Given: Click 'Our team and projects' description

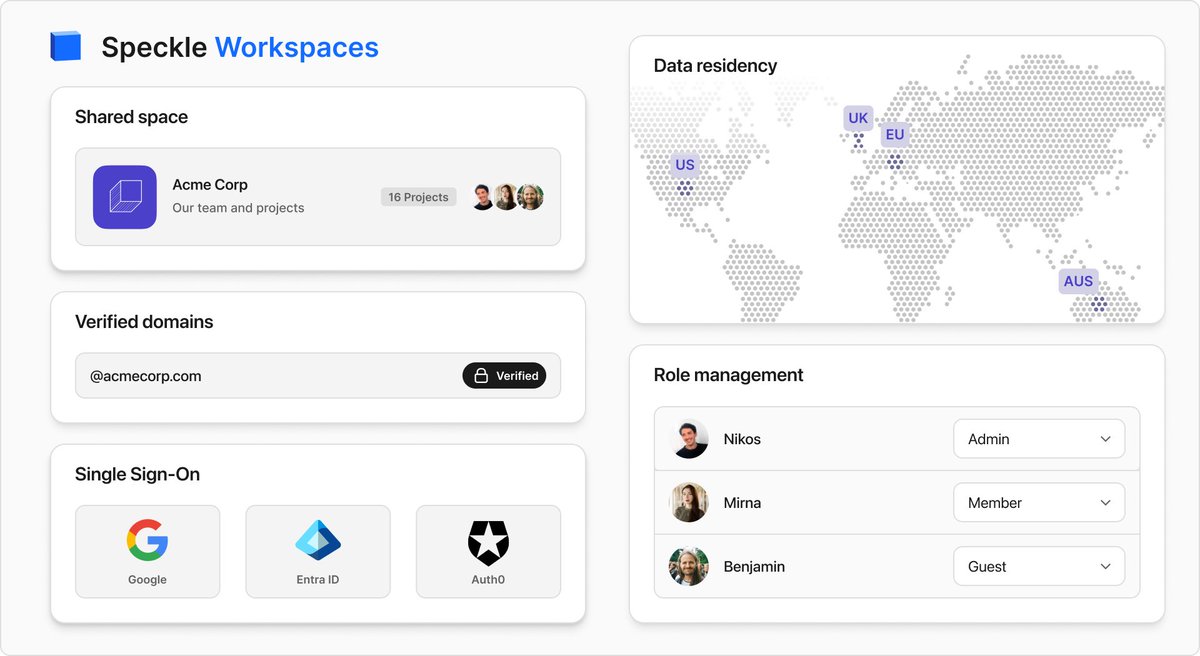Looking at the screenshot, I should pyautogui.click(x=238, y=208).
